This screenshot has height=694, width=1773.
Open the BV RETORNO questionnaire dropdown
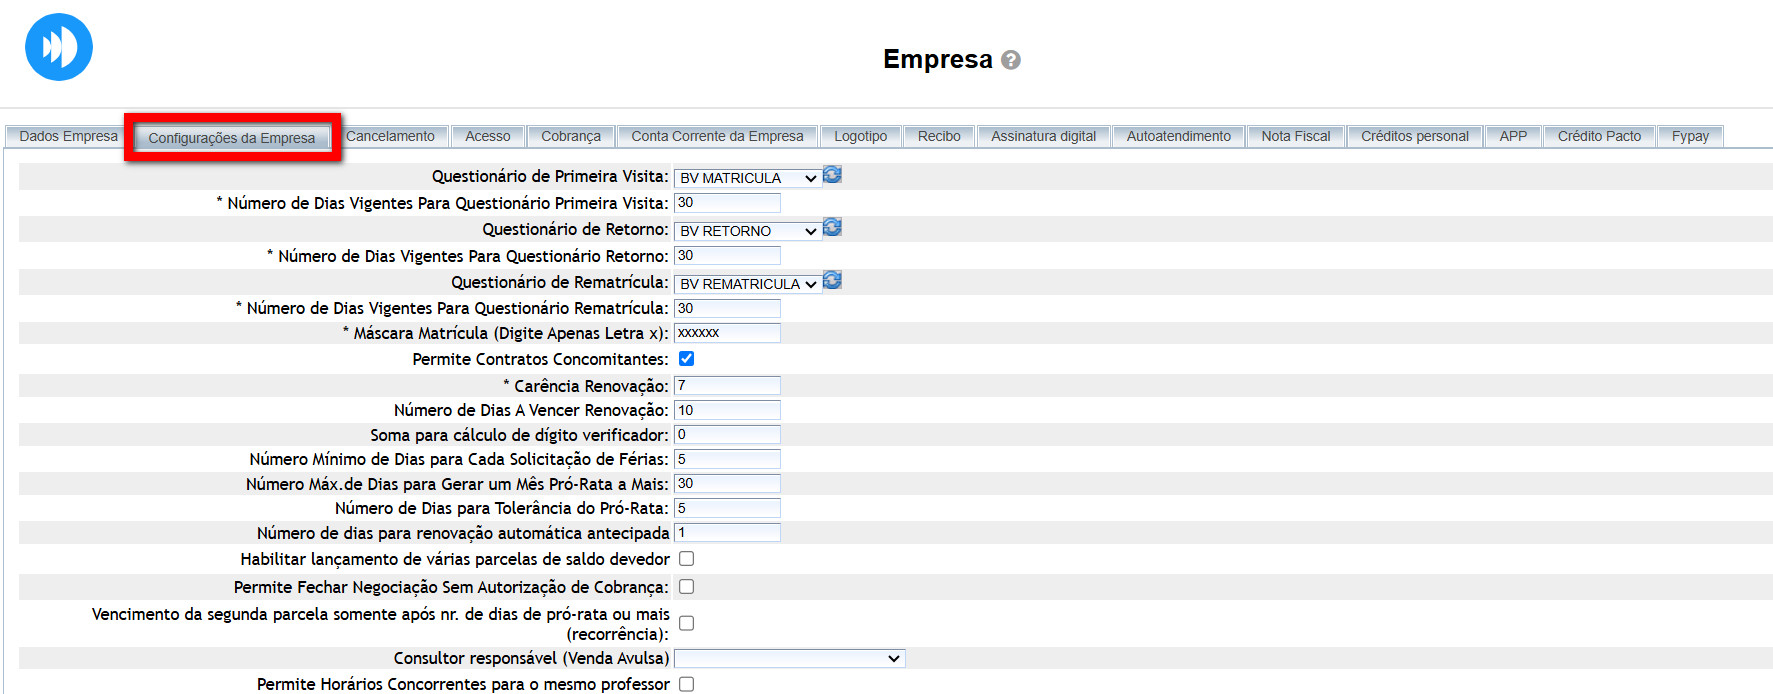[747, 231]
